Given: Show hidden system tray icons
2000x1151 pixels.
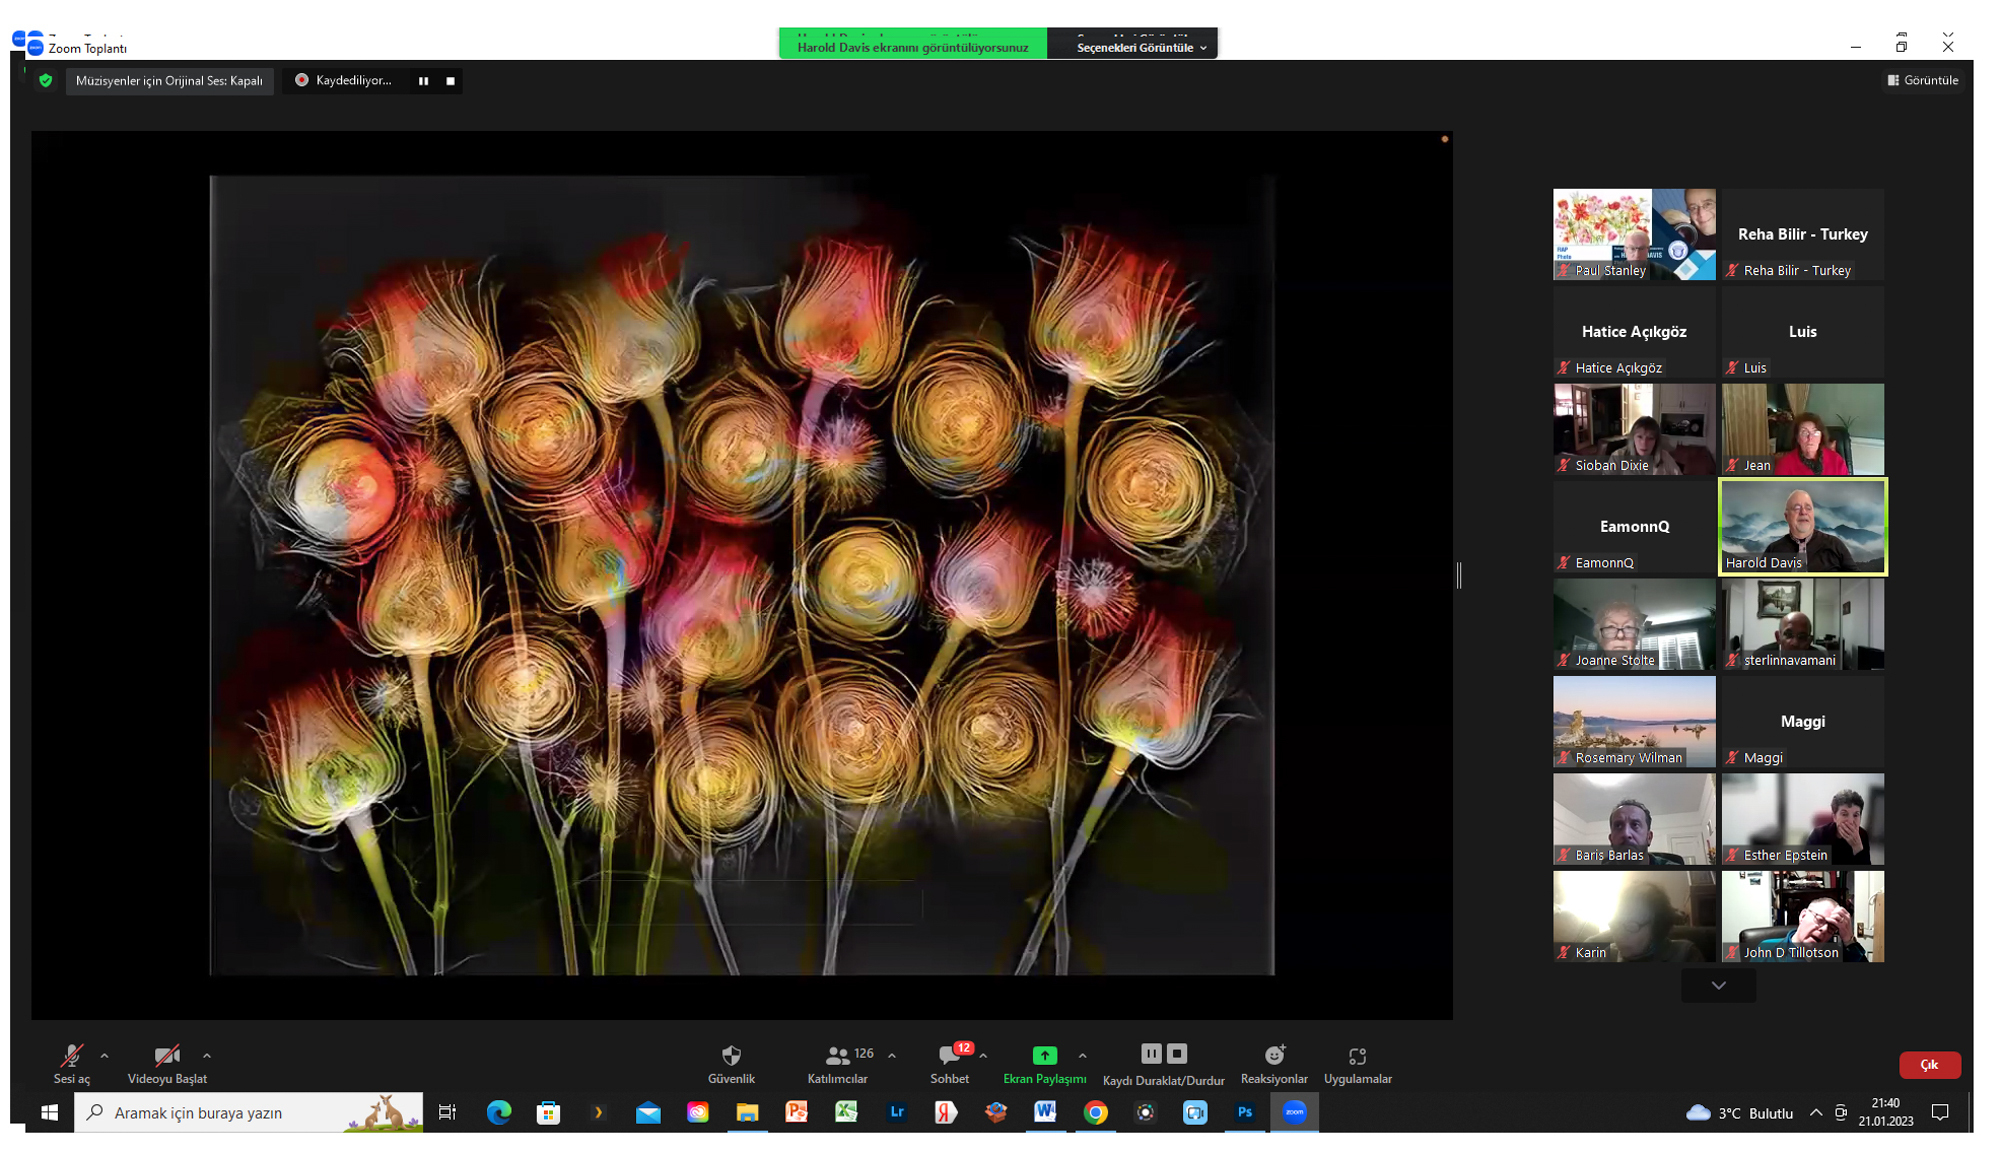Looking at the screenshot, I should 1816,1112.
